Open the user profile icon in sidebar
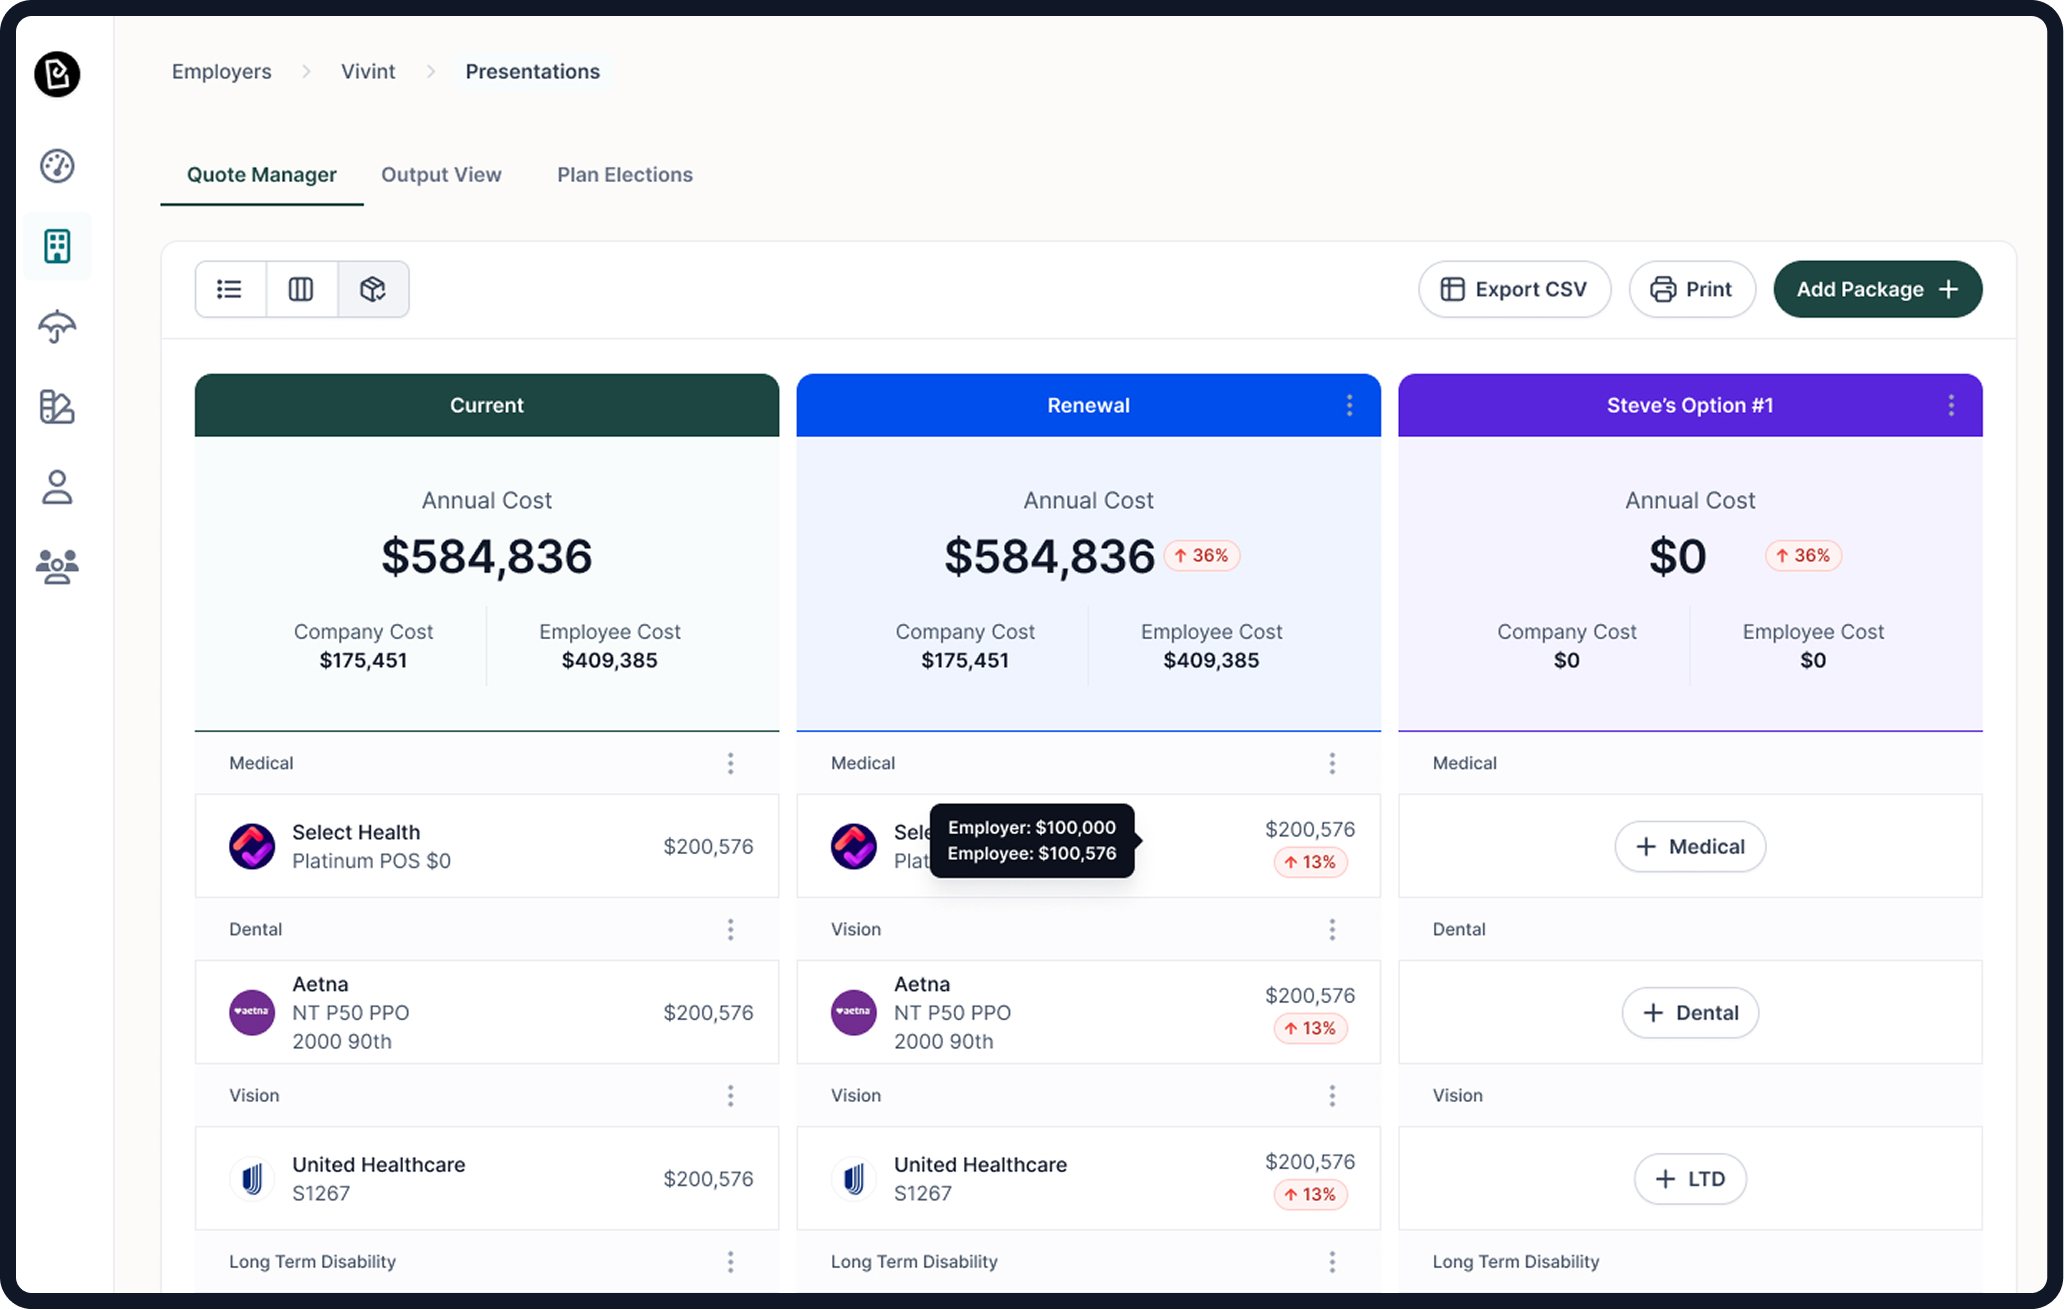 click(x=57, y=487)
